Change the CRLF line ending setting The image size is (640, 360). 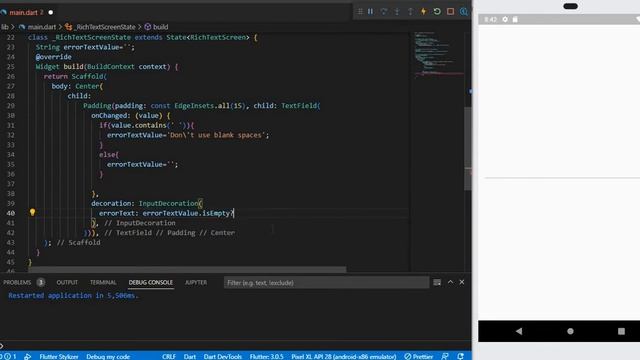tap(169, 356)
